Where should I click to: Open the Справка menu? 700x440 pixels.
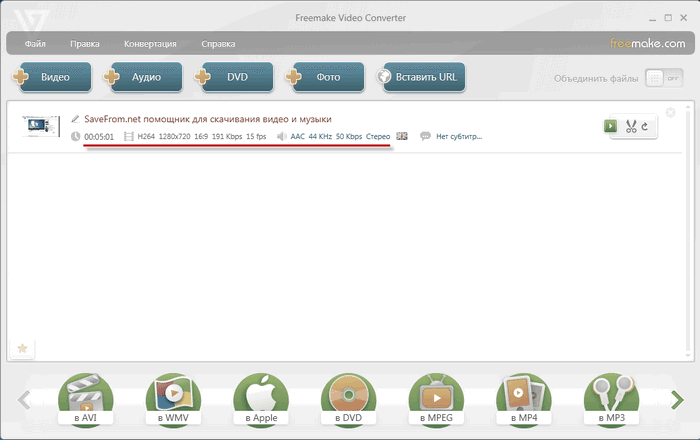tap(218, 44)
